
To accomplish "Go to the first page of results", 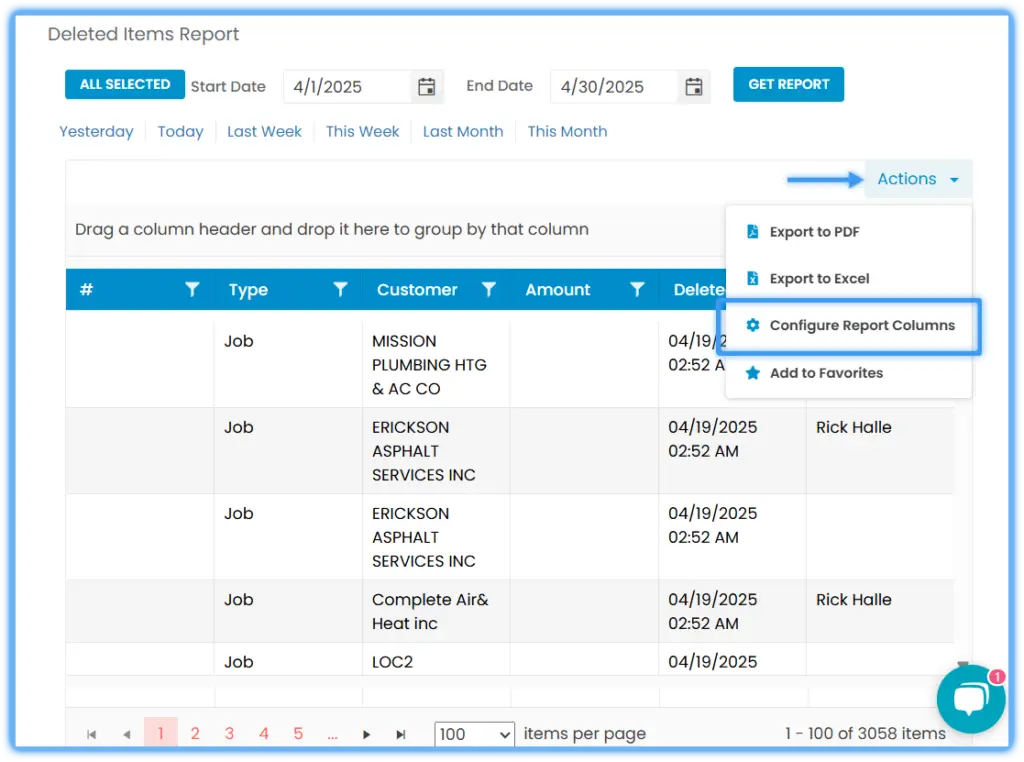I will (x=91, y=735).
